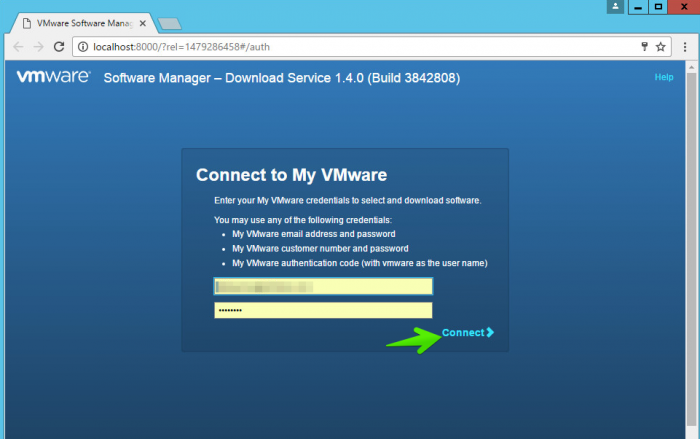Click 'My VMware customer number and password' line
The image size is (700, 439).
pyautogui.click(x=320, y=248)
